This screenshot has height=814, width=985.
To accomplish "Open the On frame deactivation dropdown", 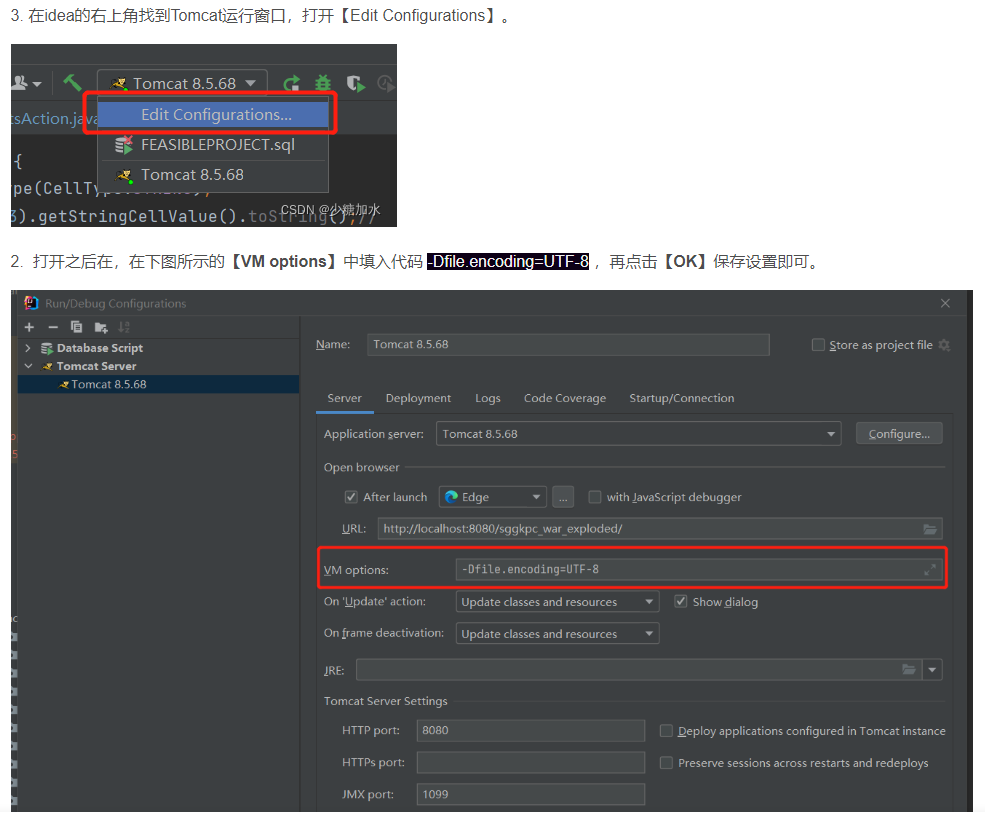I will pyautogui.click(x=557, y=634).
